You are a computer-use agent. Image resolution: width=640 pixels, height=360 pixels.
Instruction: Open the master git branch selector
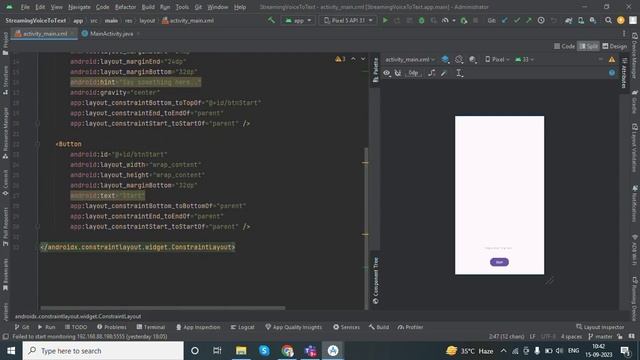pyautogui.click(x=601, y=336)
